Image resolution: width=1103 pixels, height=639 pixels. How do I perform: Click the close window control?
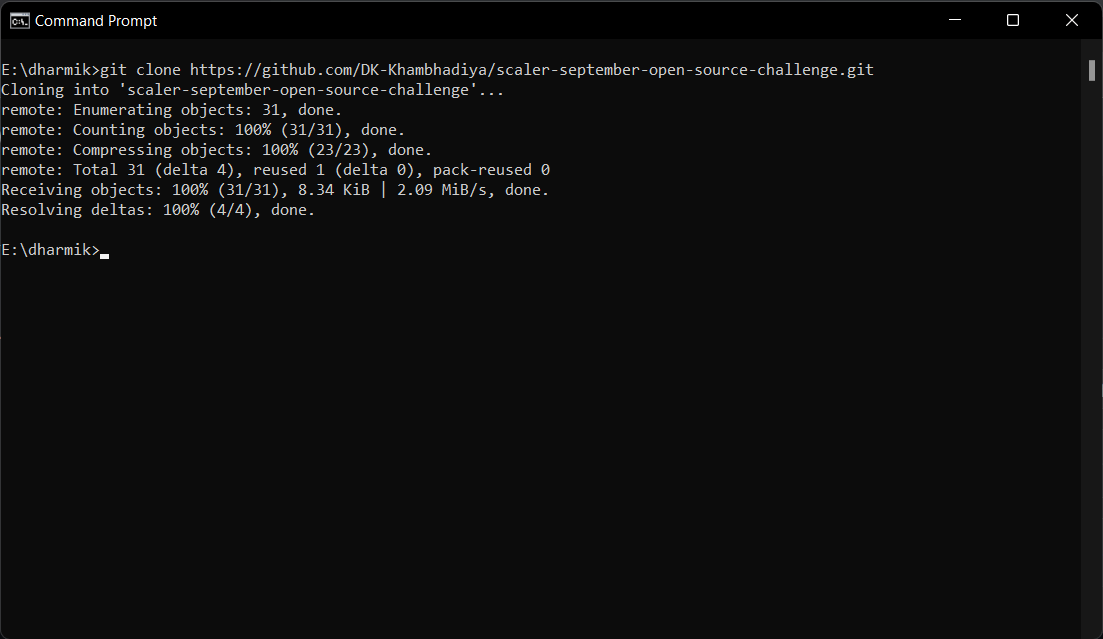tap(1072, 19)
